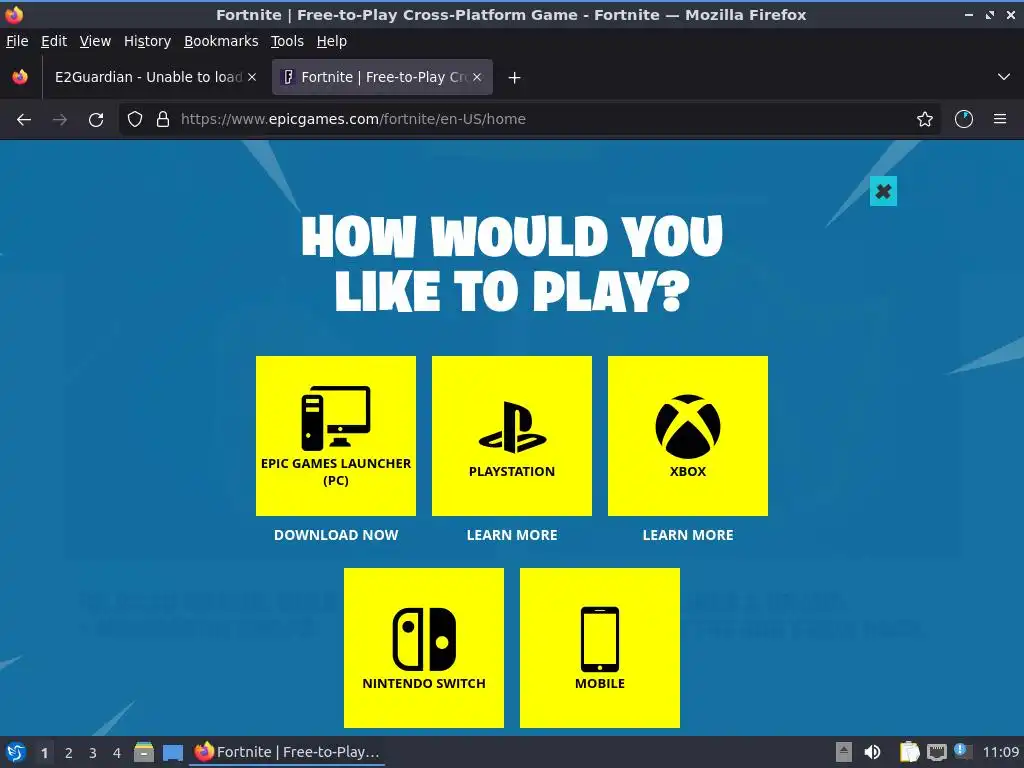
Task: Click Learn More under PlayStation
Action: (512, 535)
